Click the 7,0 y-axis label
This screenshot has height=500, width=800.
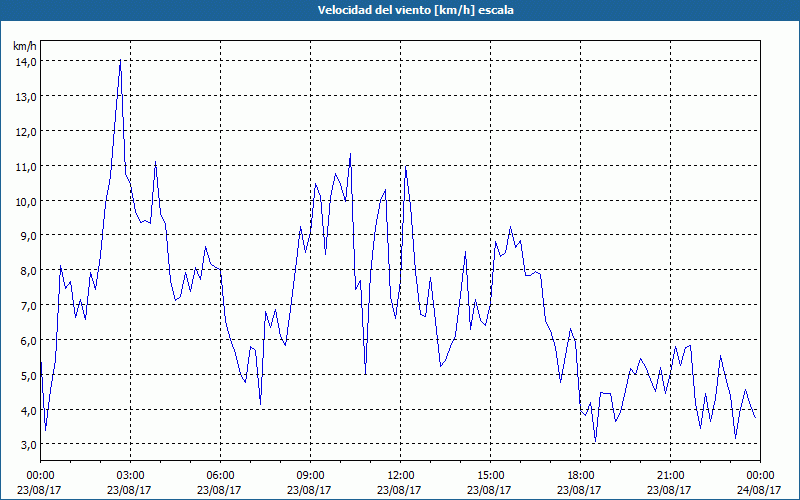coord(28,306)
